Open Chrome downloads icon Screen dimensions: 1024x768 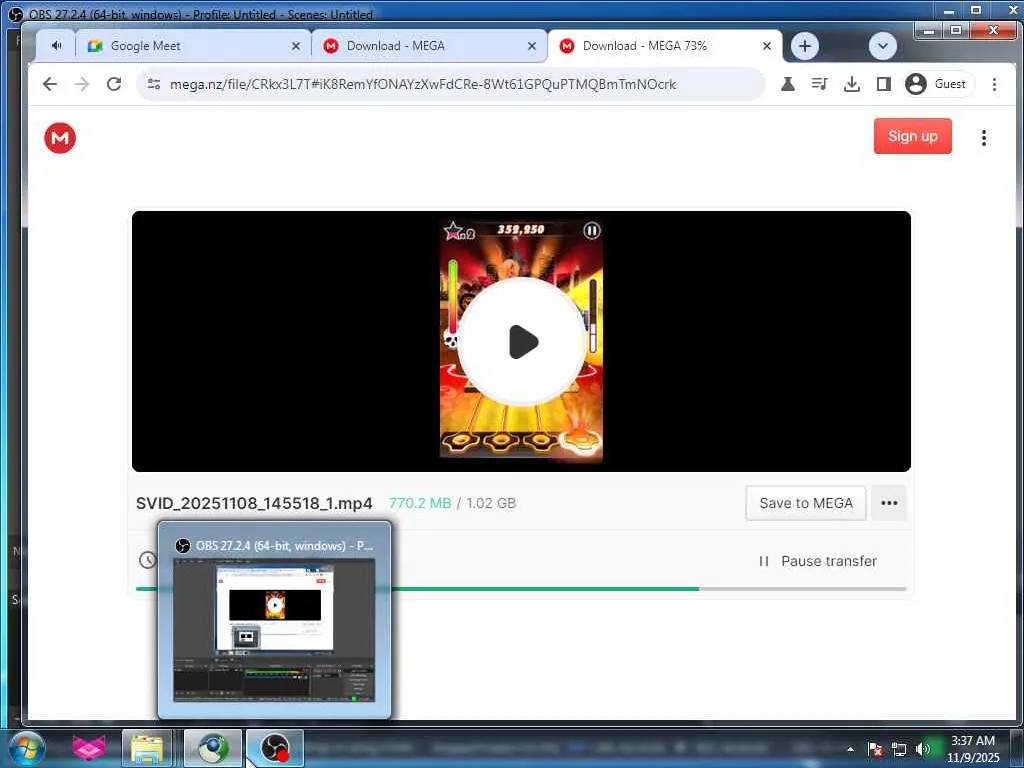pos(851,84)
